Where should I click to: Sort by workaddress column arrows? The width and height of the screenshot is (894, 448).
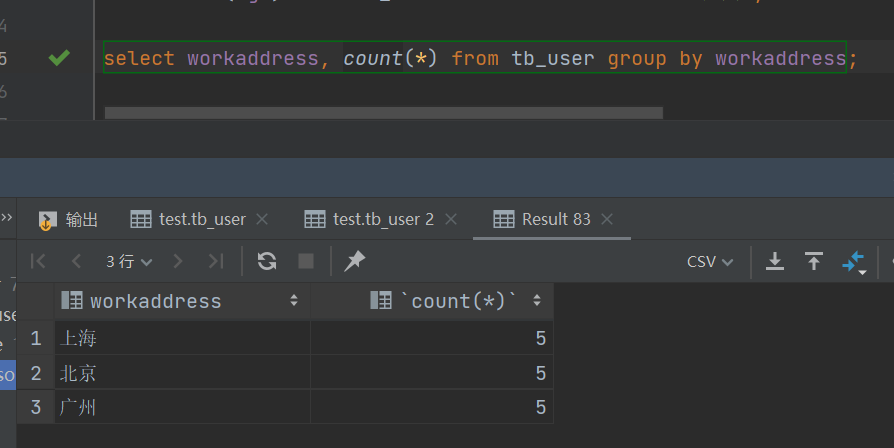(x=294, y=300)
